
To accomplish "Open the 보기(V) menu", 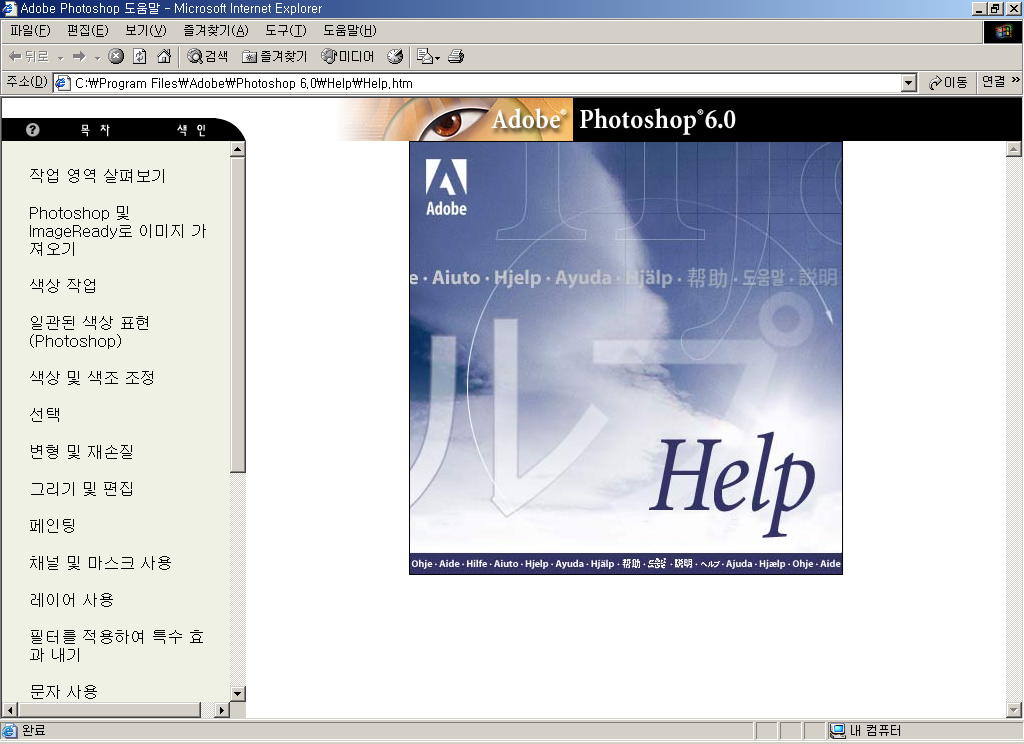I will point(146,31).
